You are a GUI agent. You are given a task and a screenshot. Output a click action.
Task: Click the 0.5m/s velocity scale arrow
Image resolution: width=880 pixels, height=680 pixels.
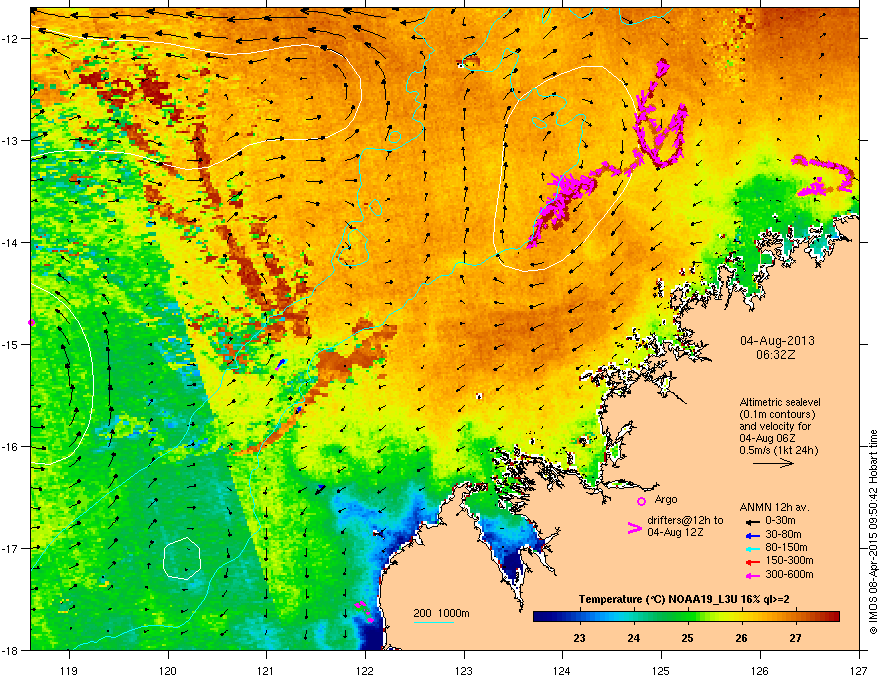[773, 463]
